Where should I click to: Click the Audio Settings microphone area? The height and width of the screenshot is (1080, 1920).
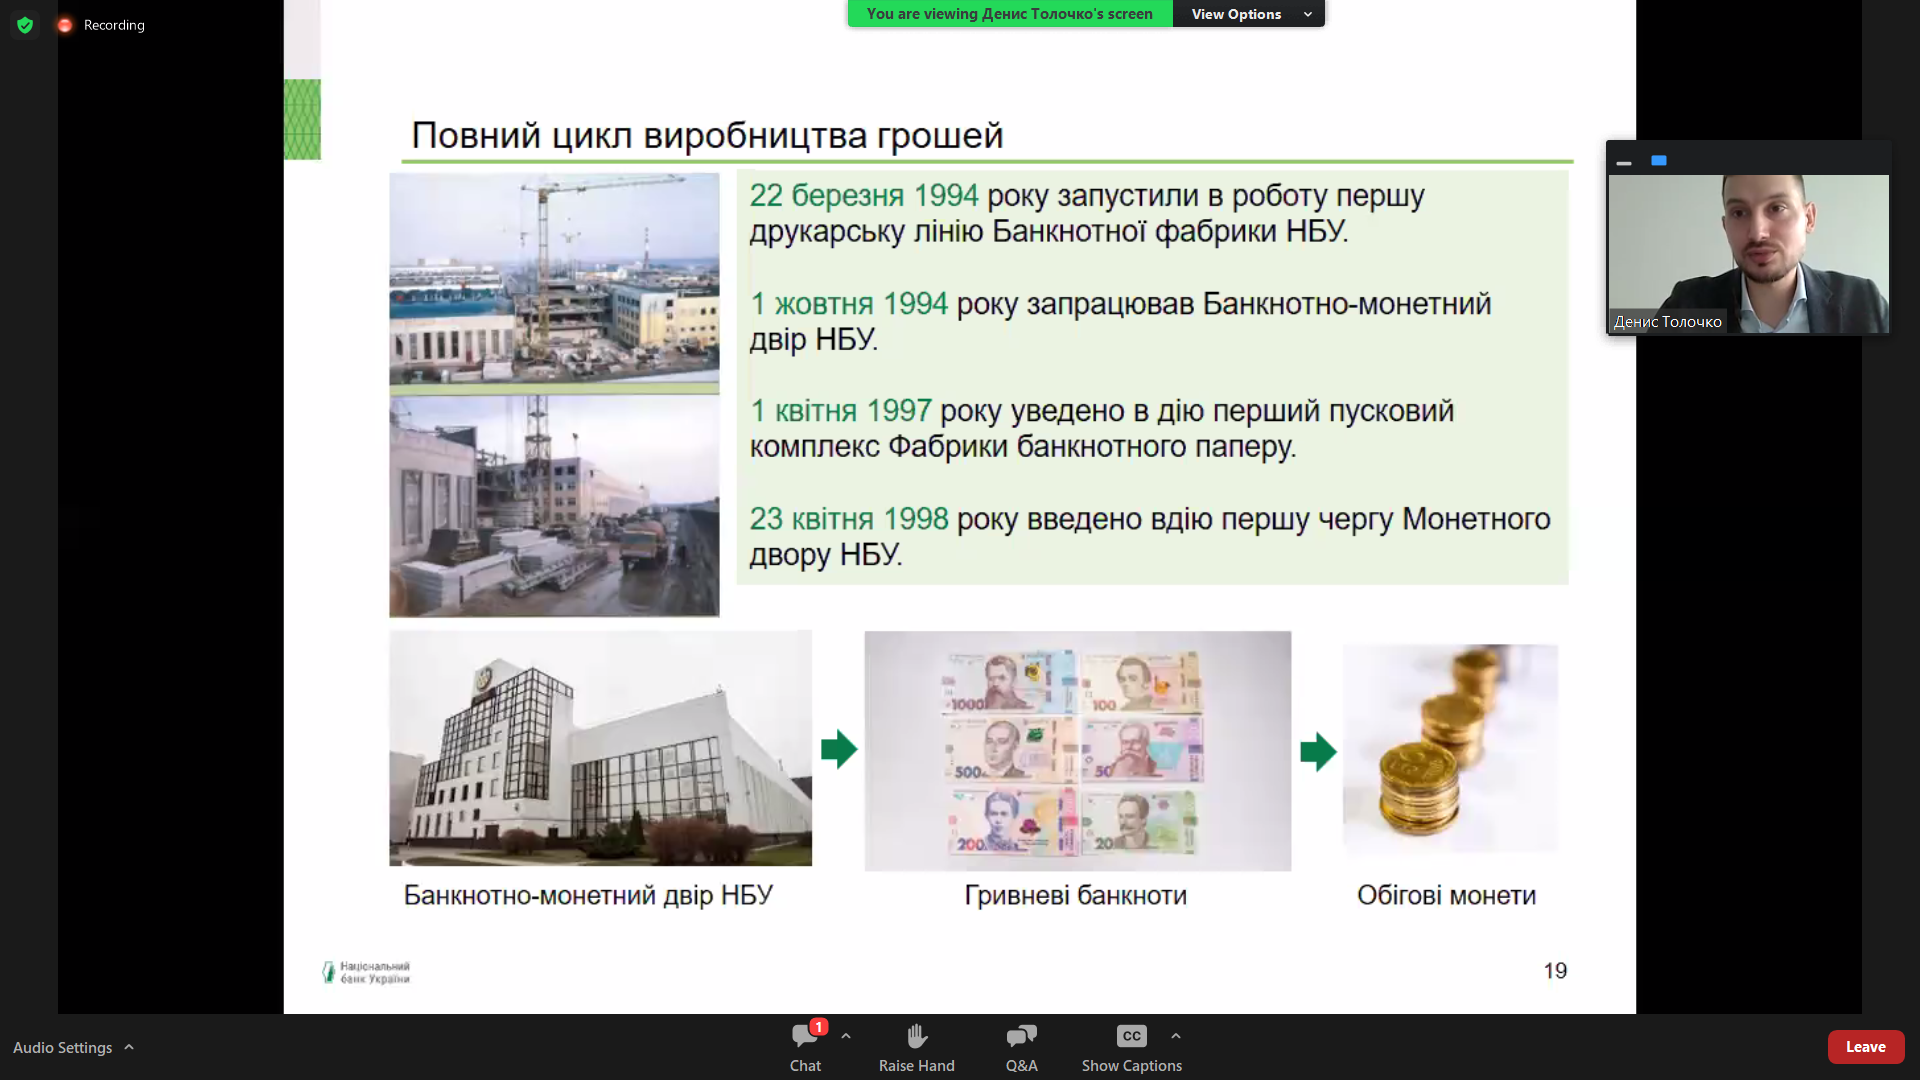coord(63,1047)
